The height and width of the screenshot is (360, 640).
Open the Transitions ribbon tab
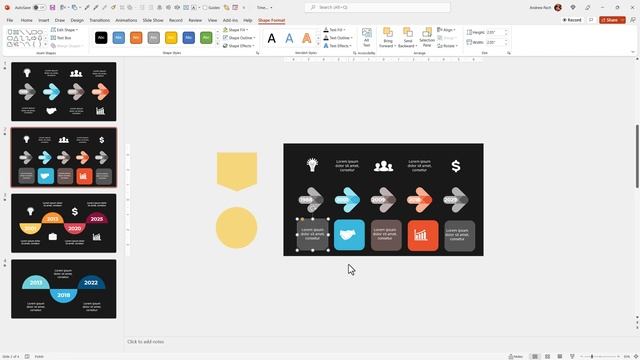100,20
